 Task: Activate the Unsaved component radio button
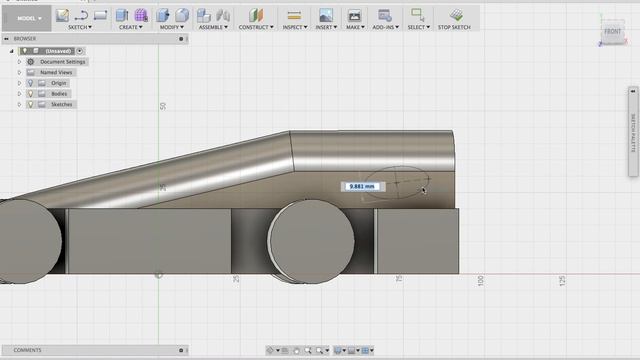click(x=80, y=51)
